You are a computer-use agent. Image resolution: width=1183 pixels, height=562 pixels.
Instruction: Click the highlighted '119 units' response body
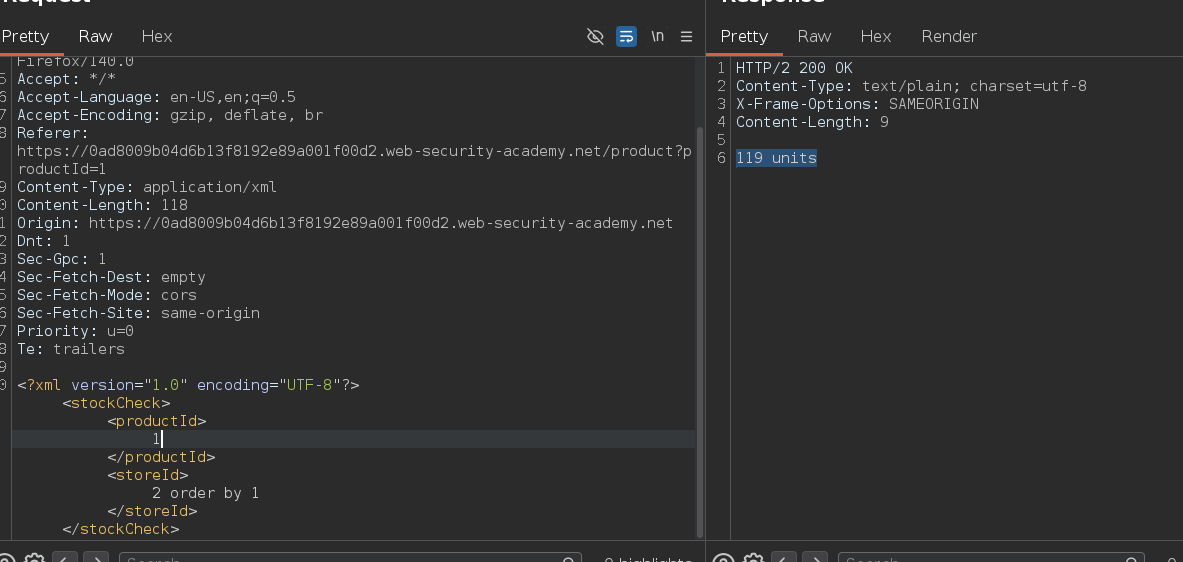point(776,158)
